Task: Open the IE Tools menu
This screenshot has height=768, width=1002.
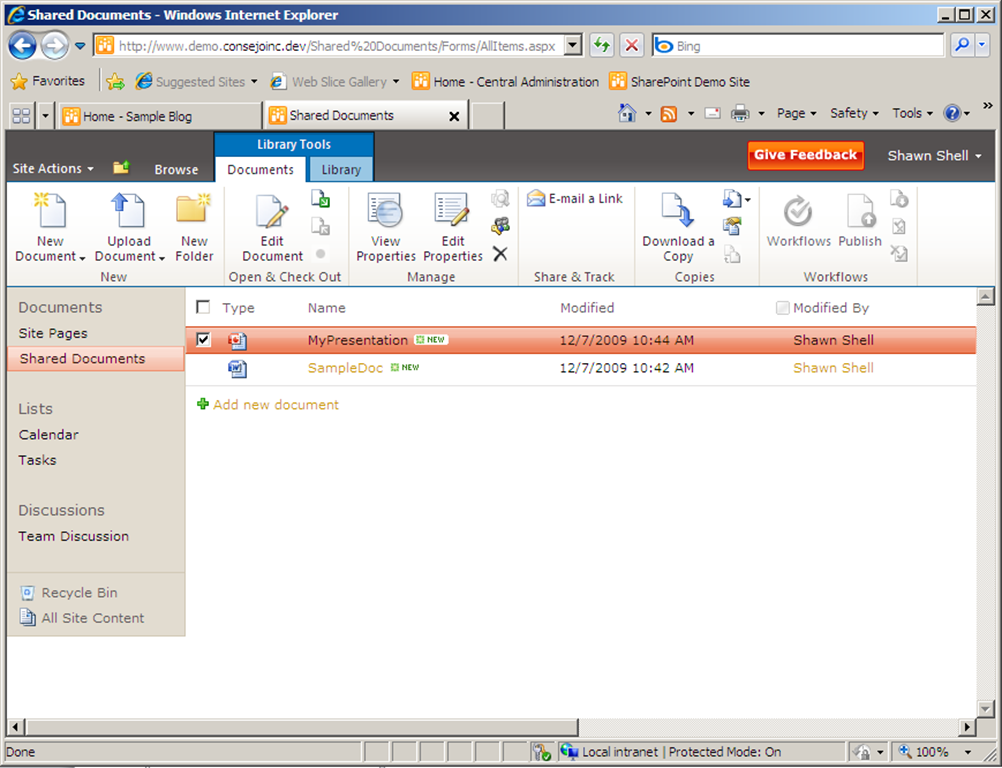Action: 913,113
